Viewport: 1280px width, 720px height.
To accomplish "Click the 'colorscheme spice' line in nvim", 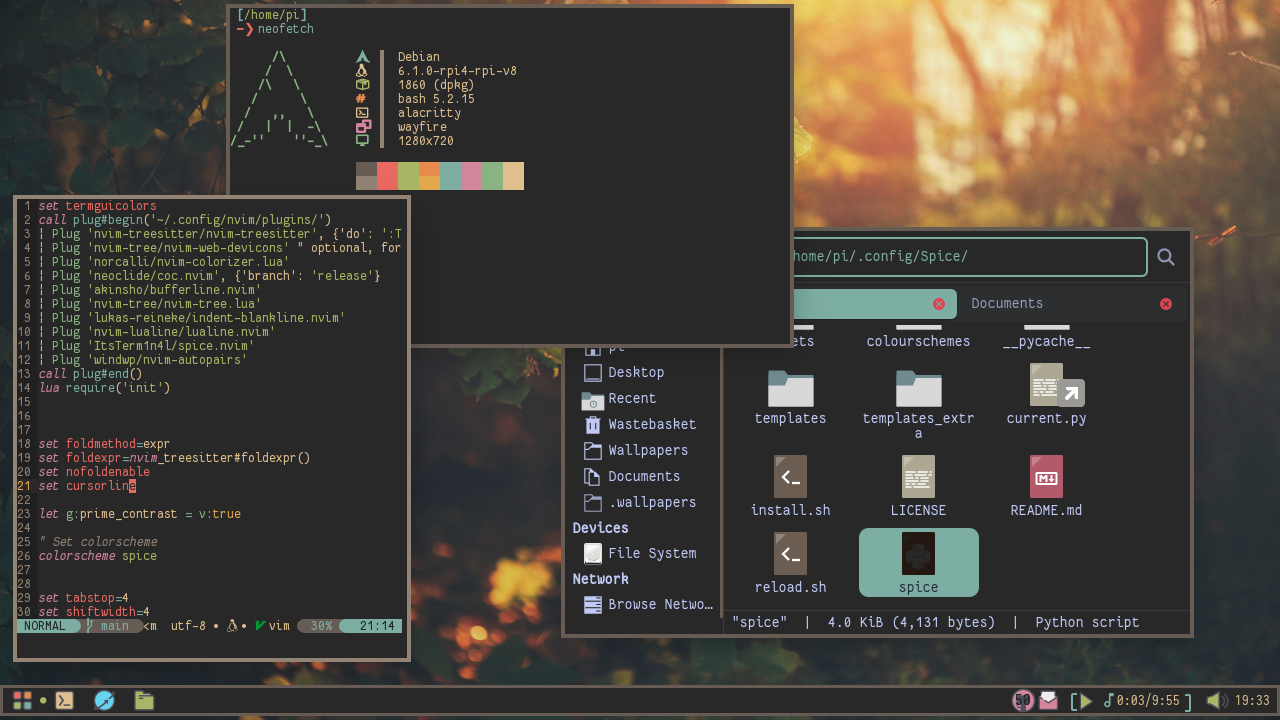I will click(98, 556).
